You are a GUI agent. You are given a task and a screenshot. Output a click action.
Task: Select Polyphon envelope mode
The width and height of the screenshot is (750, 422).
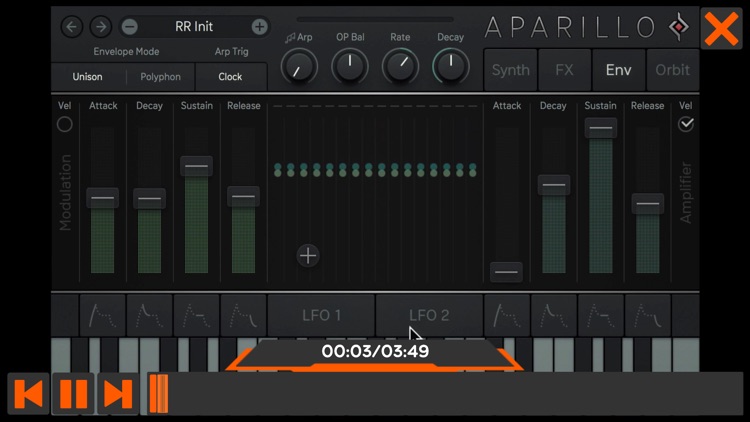point(160,77)
